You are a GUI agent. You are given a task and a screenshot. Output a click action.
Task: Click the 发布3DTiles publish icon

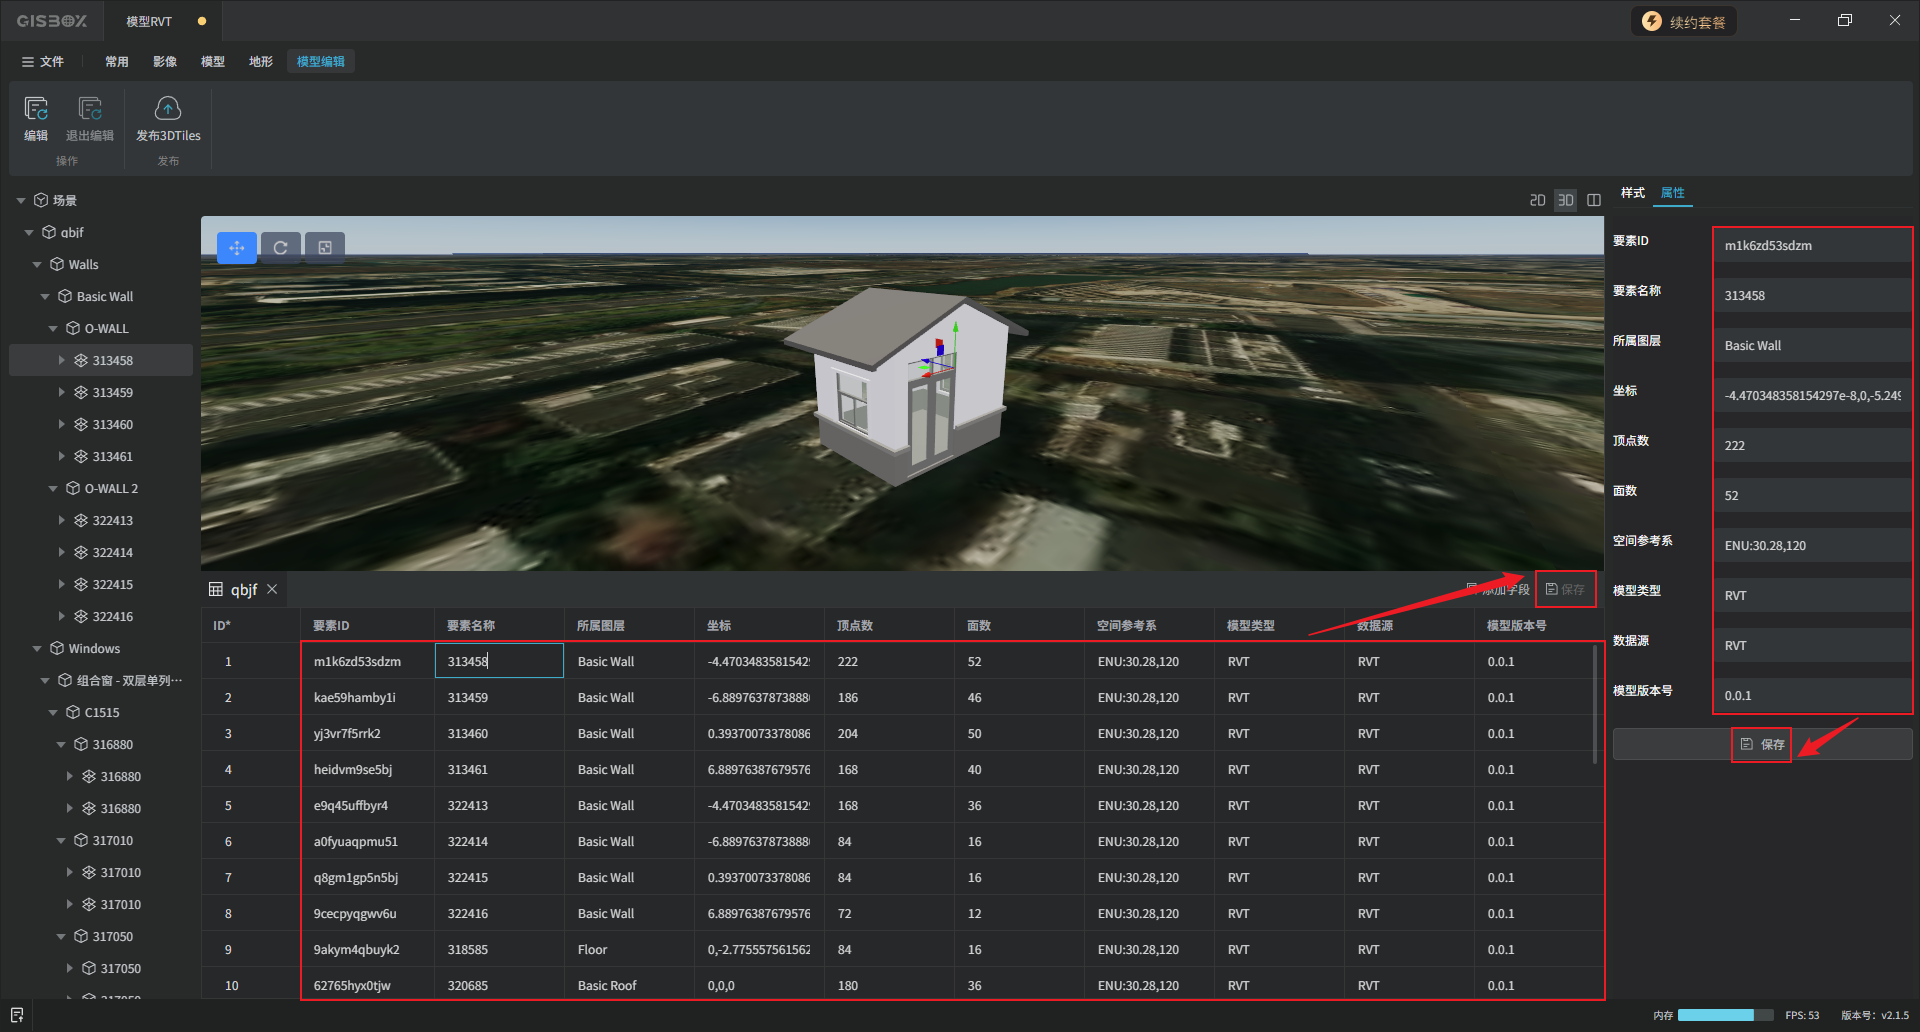click(x=168, y=109)
